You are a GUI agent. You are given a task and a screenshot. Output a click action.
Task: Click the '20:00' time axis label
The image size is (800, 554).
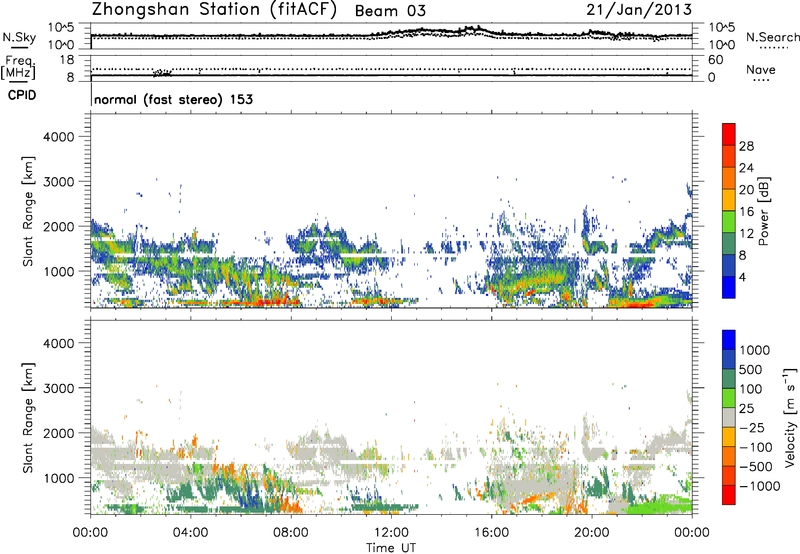(592, 533)
